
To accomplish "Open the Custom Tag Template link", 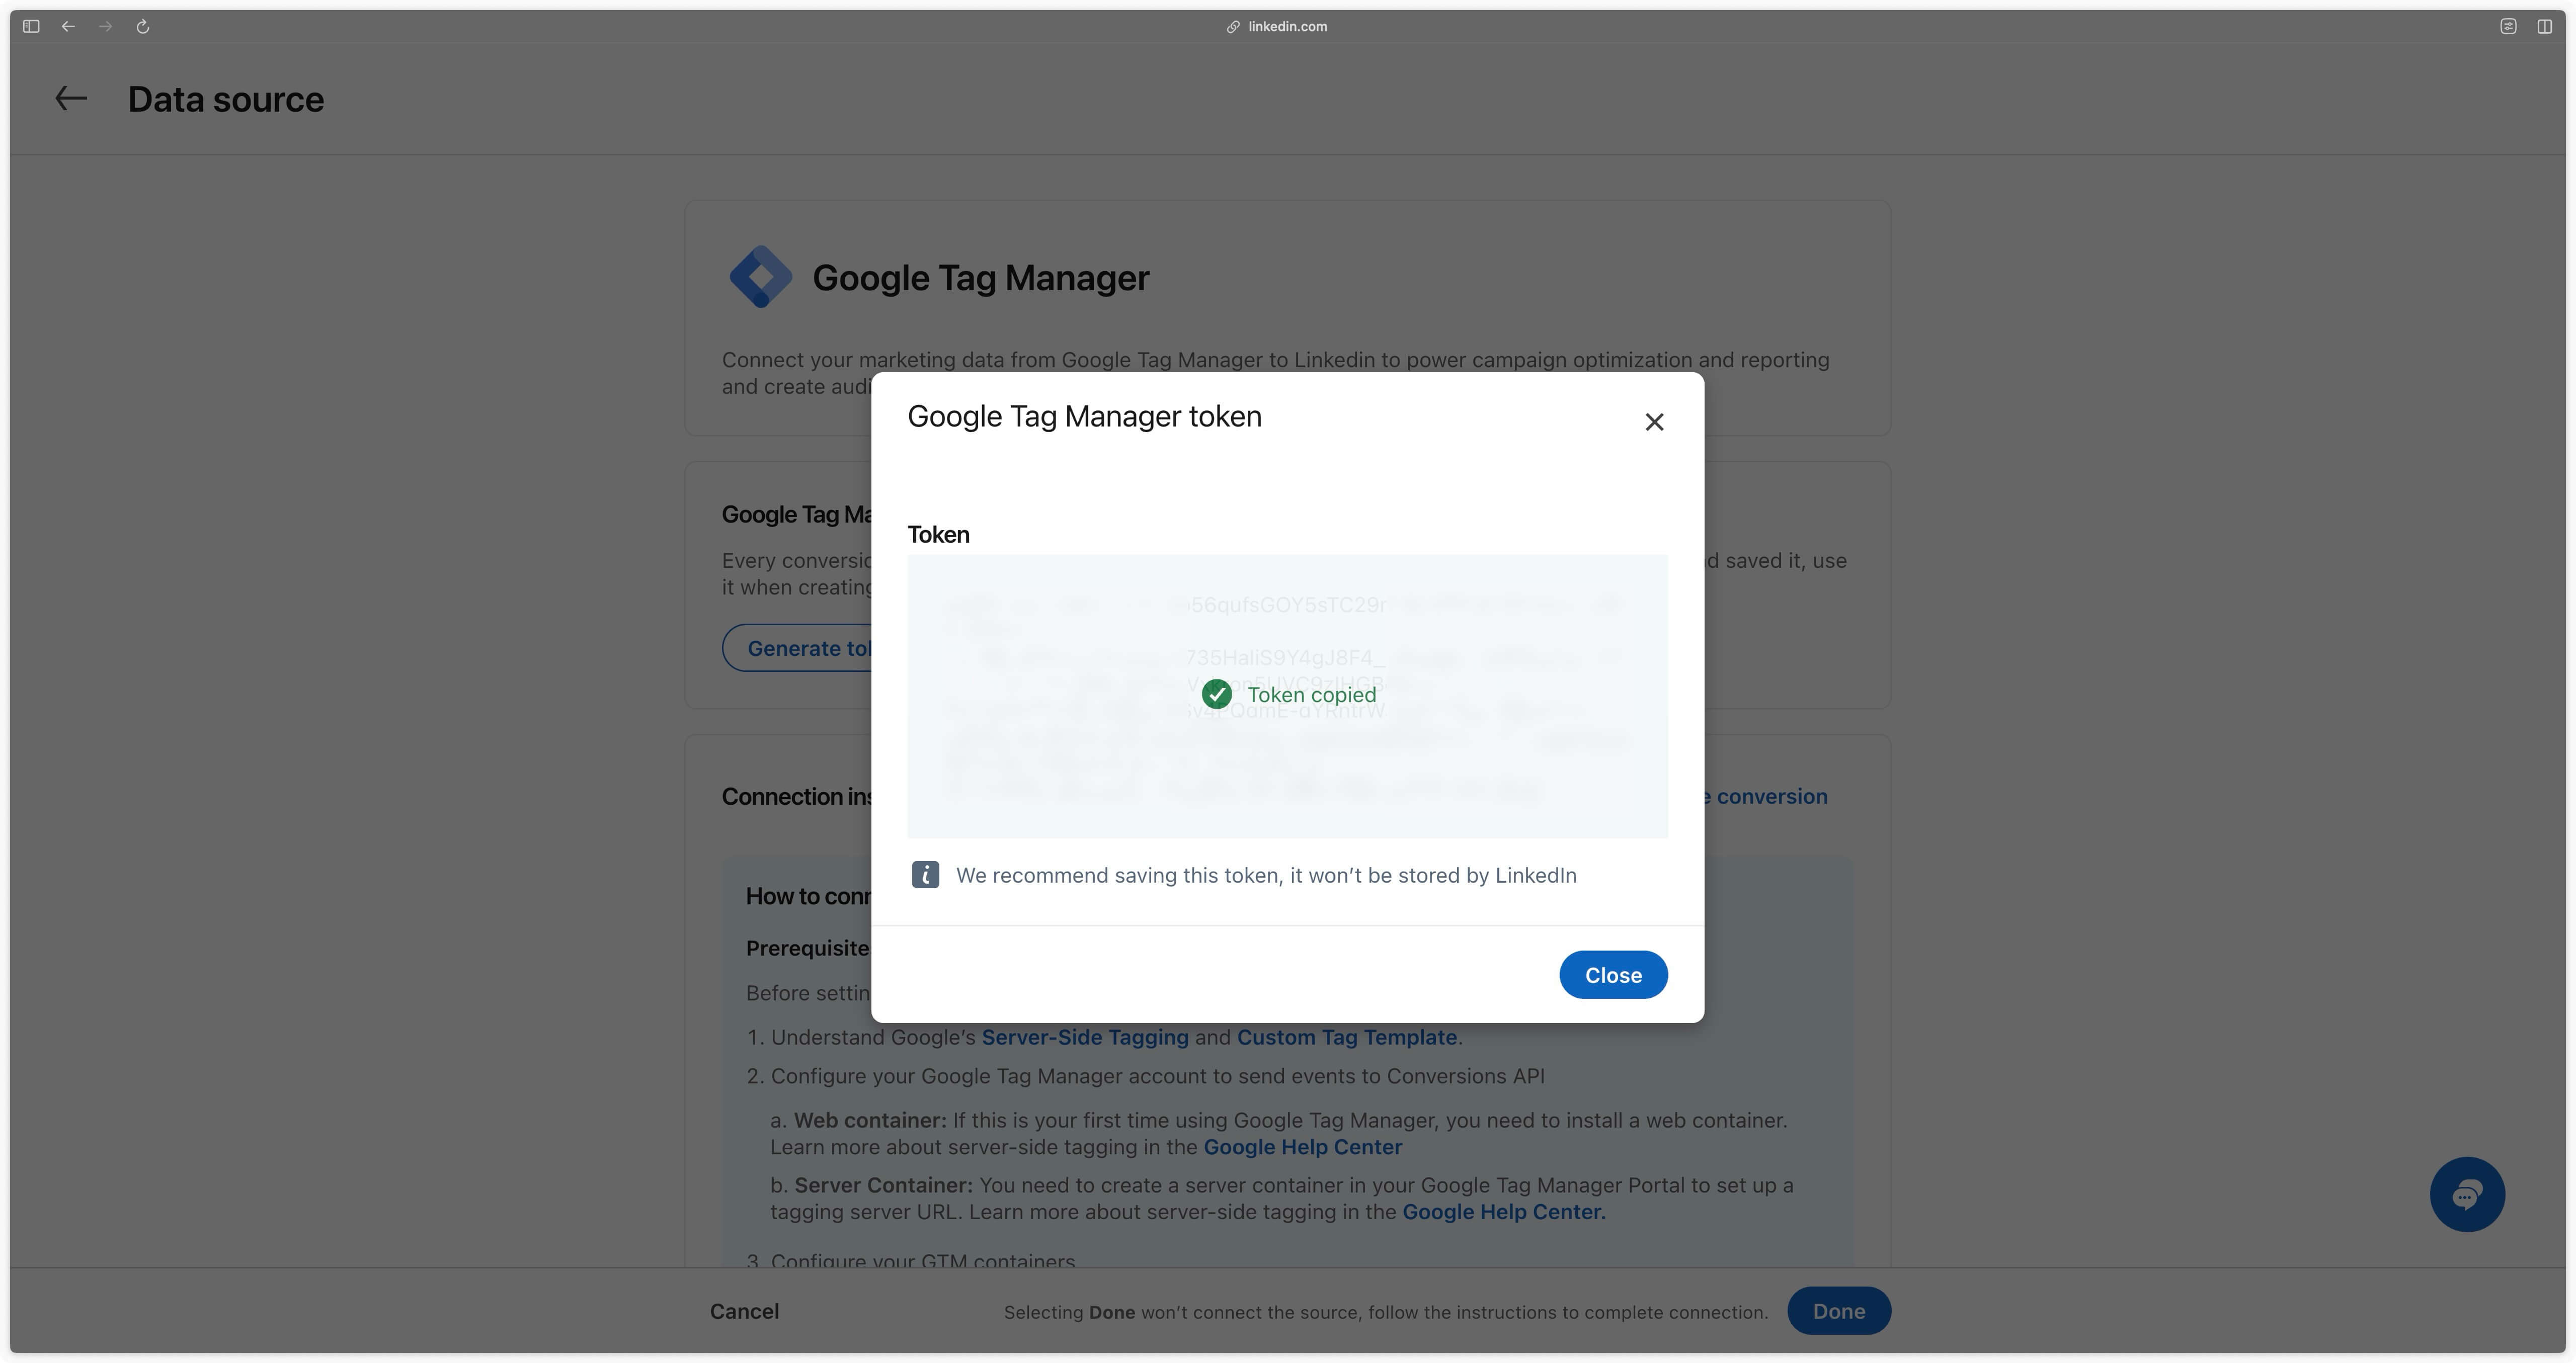I will pos(1346,1037).
